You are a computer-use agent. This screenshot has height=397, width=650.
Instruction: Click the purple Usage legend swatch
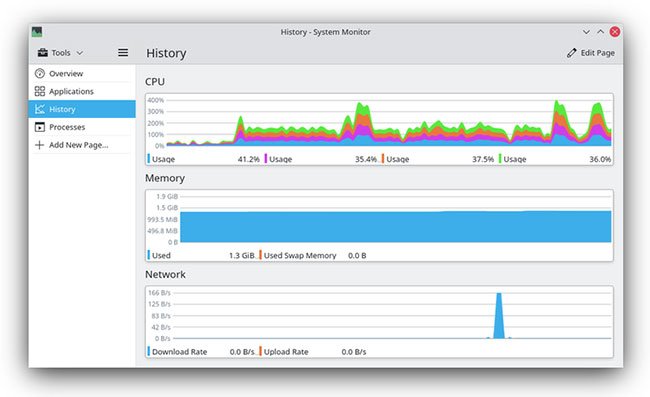point(266,159)
